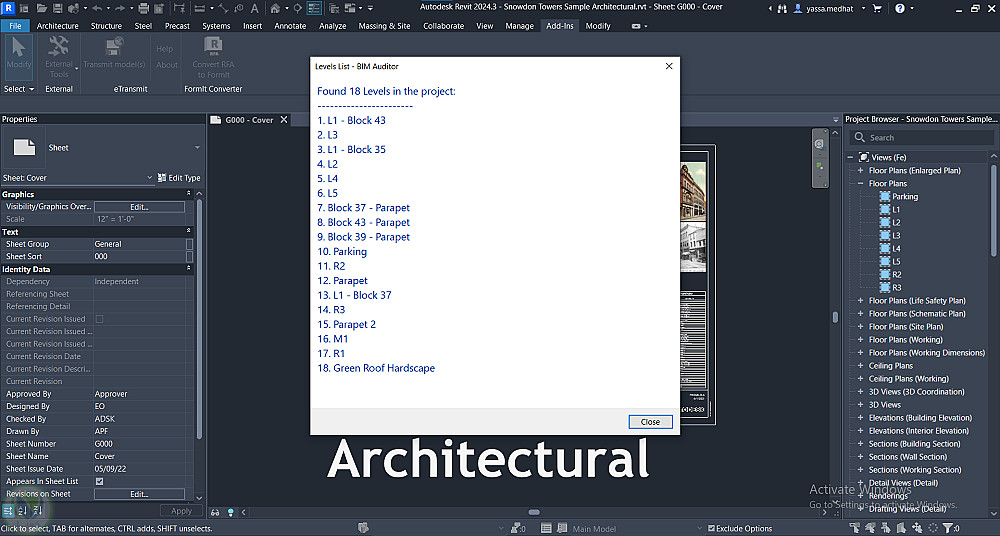Expand the Ceiling Plans node
The height and width of the screenshot is (536, 1000).
(x=860, y=366)
